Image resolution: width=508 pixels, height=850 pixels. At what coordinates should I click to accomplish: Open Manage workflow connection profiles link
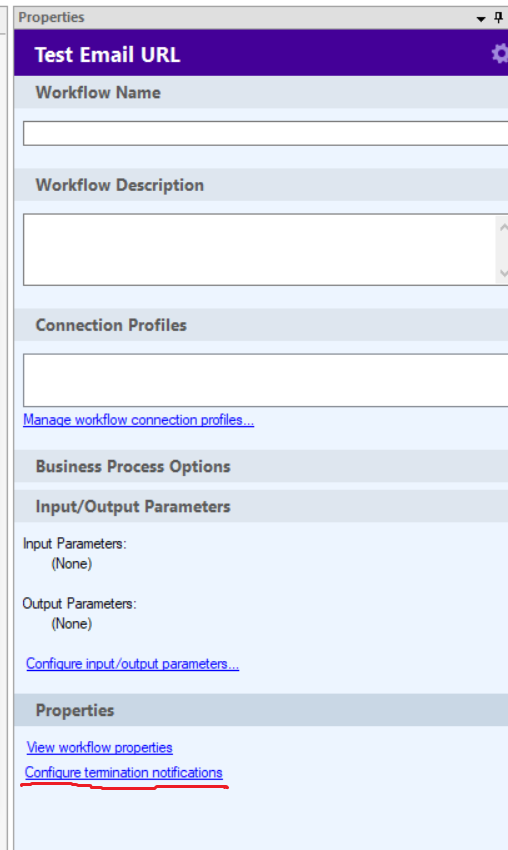[138, 420]
